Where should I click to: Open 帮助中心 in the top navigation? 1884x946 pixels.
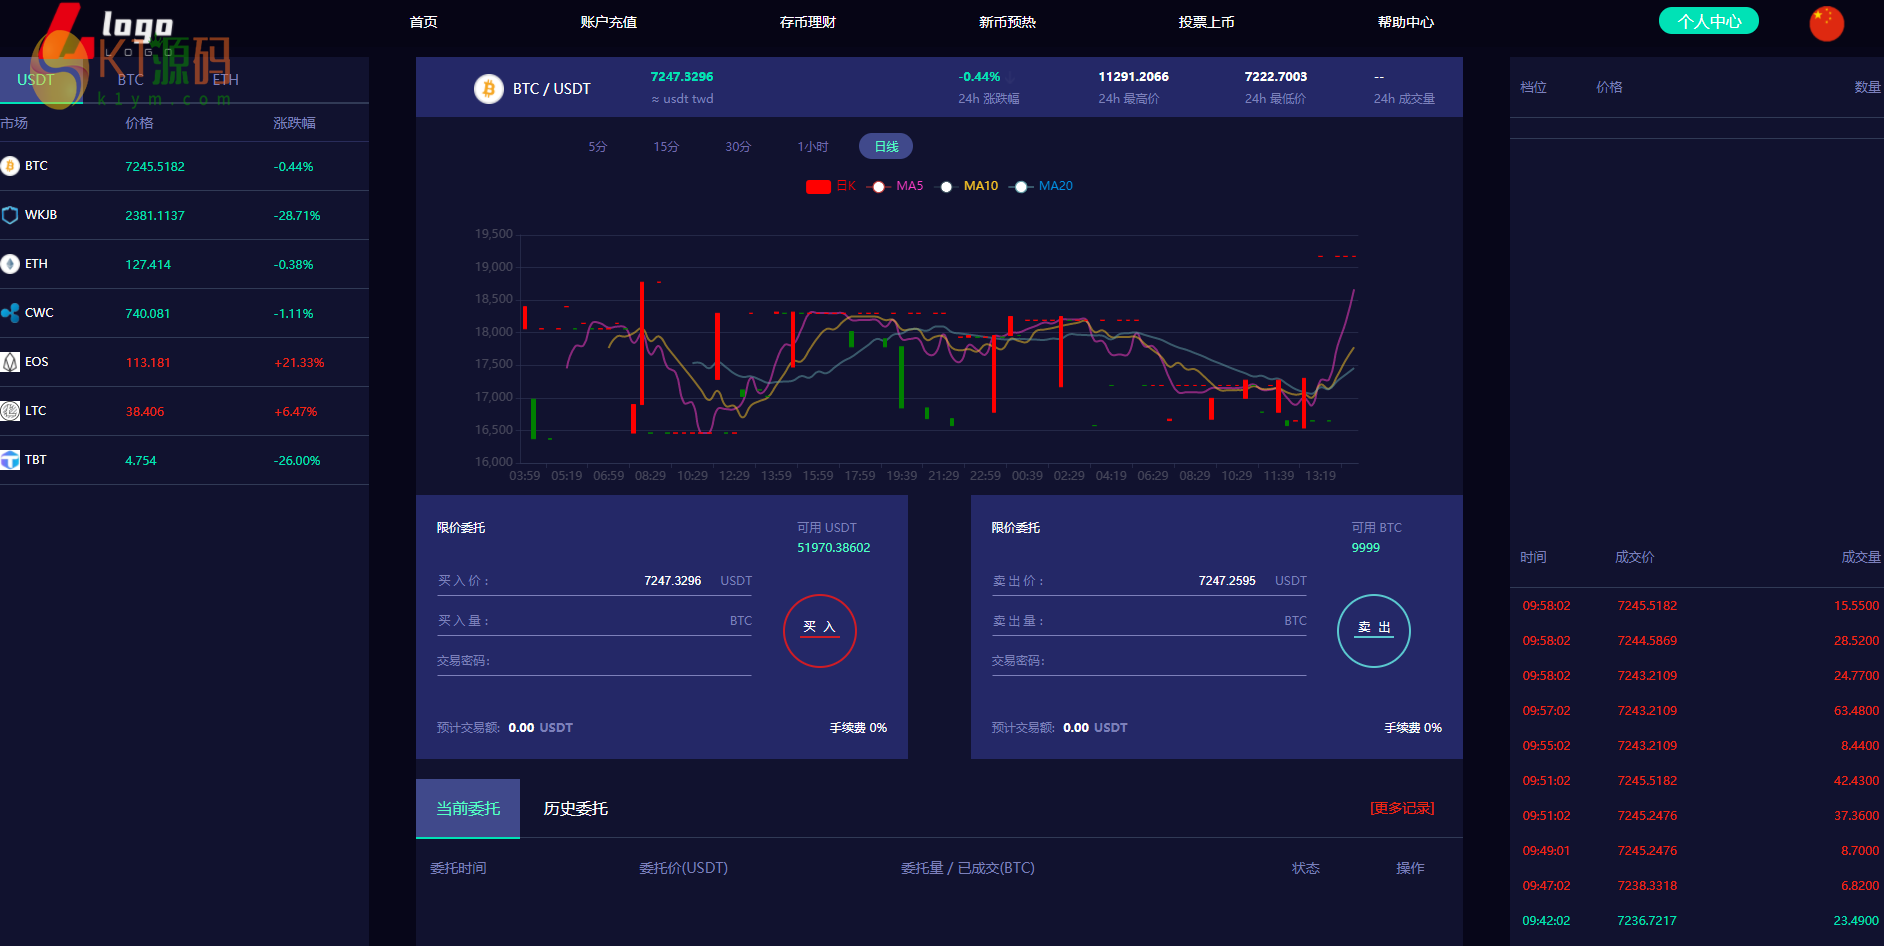[x=1406, y=22]
